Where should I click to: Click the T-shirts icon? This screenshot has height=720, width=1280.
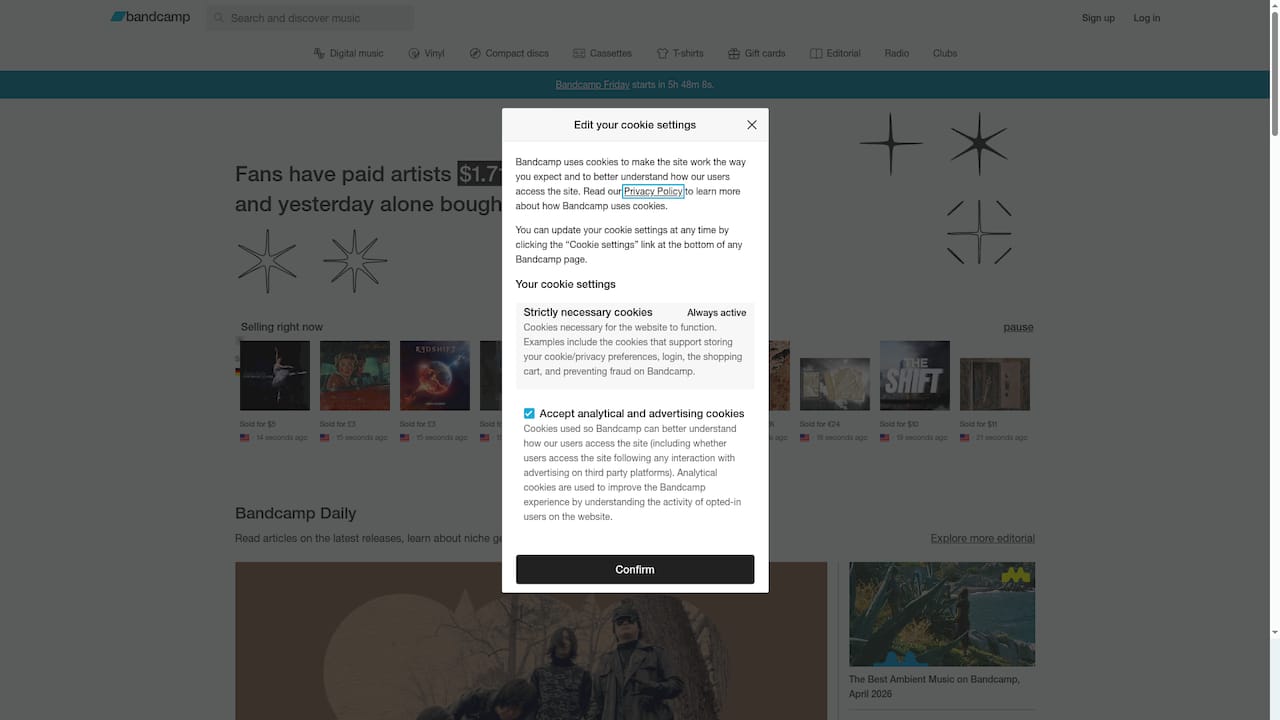tap(662, 53)
